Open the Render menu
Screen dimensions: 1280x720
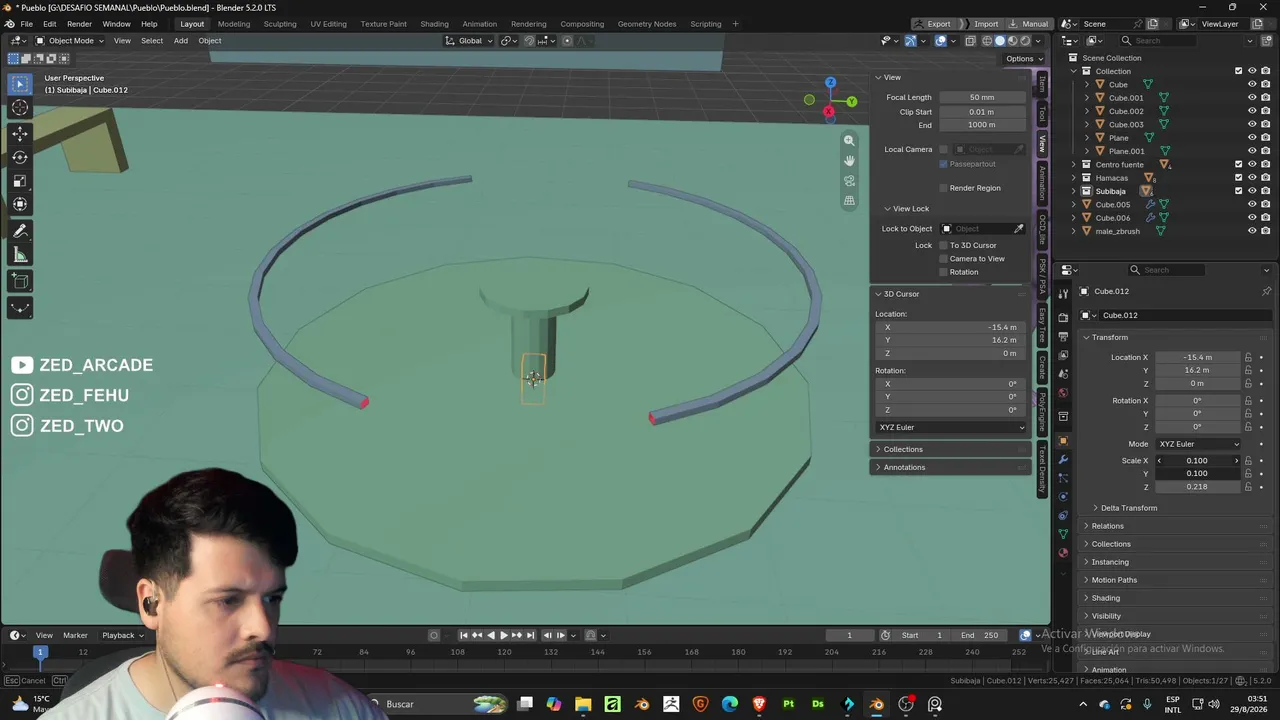79,24
